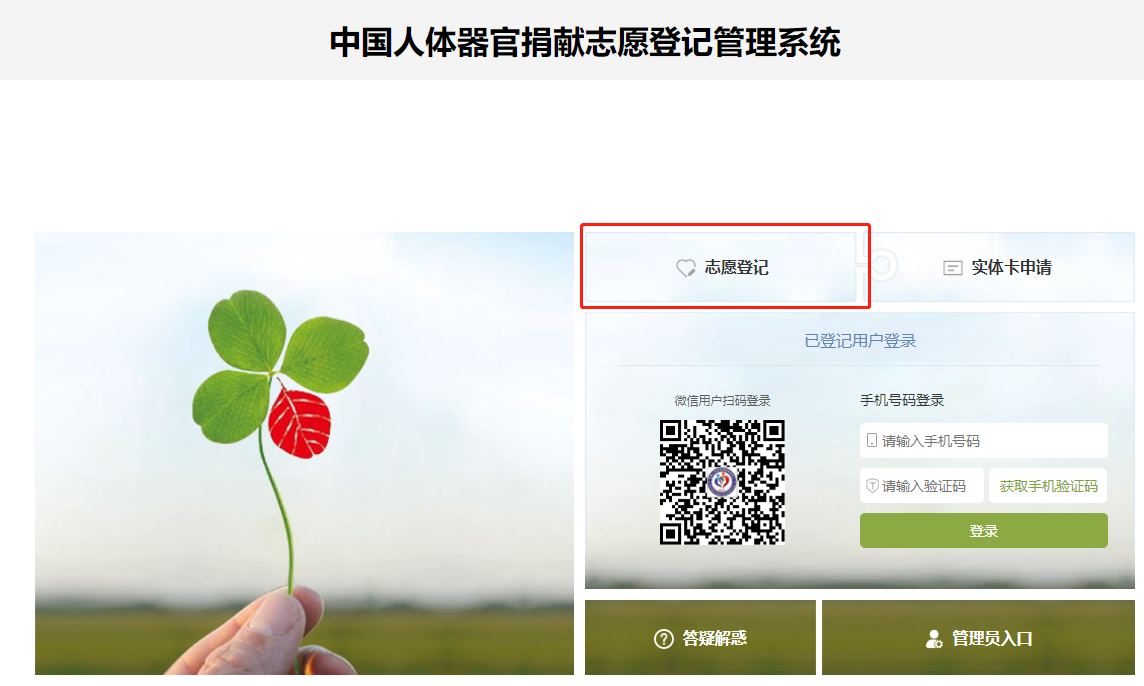Screen dimensions: 1144x686
Task: Open the 答疑解惑 help section
Action: 700,638
